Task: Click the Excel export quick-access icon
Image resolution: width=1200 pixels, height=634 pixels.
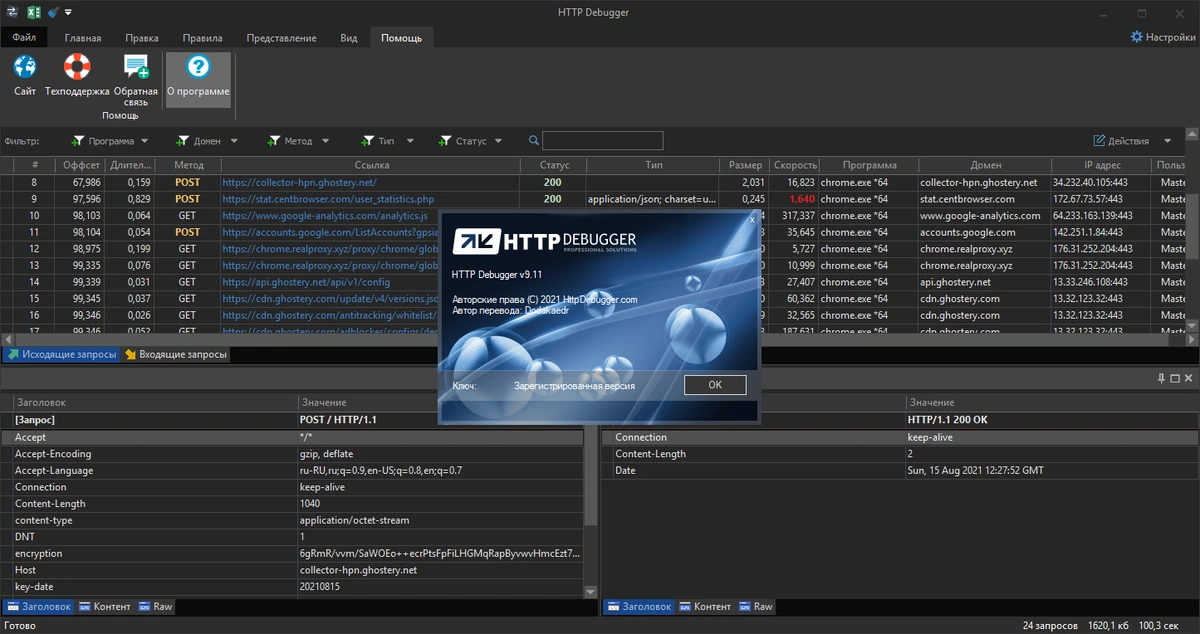Action: point(33,12)
